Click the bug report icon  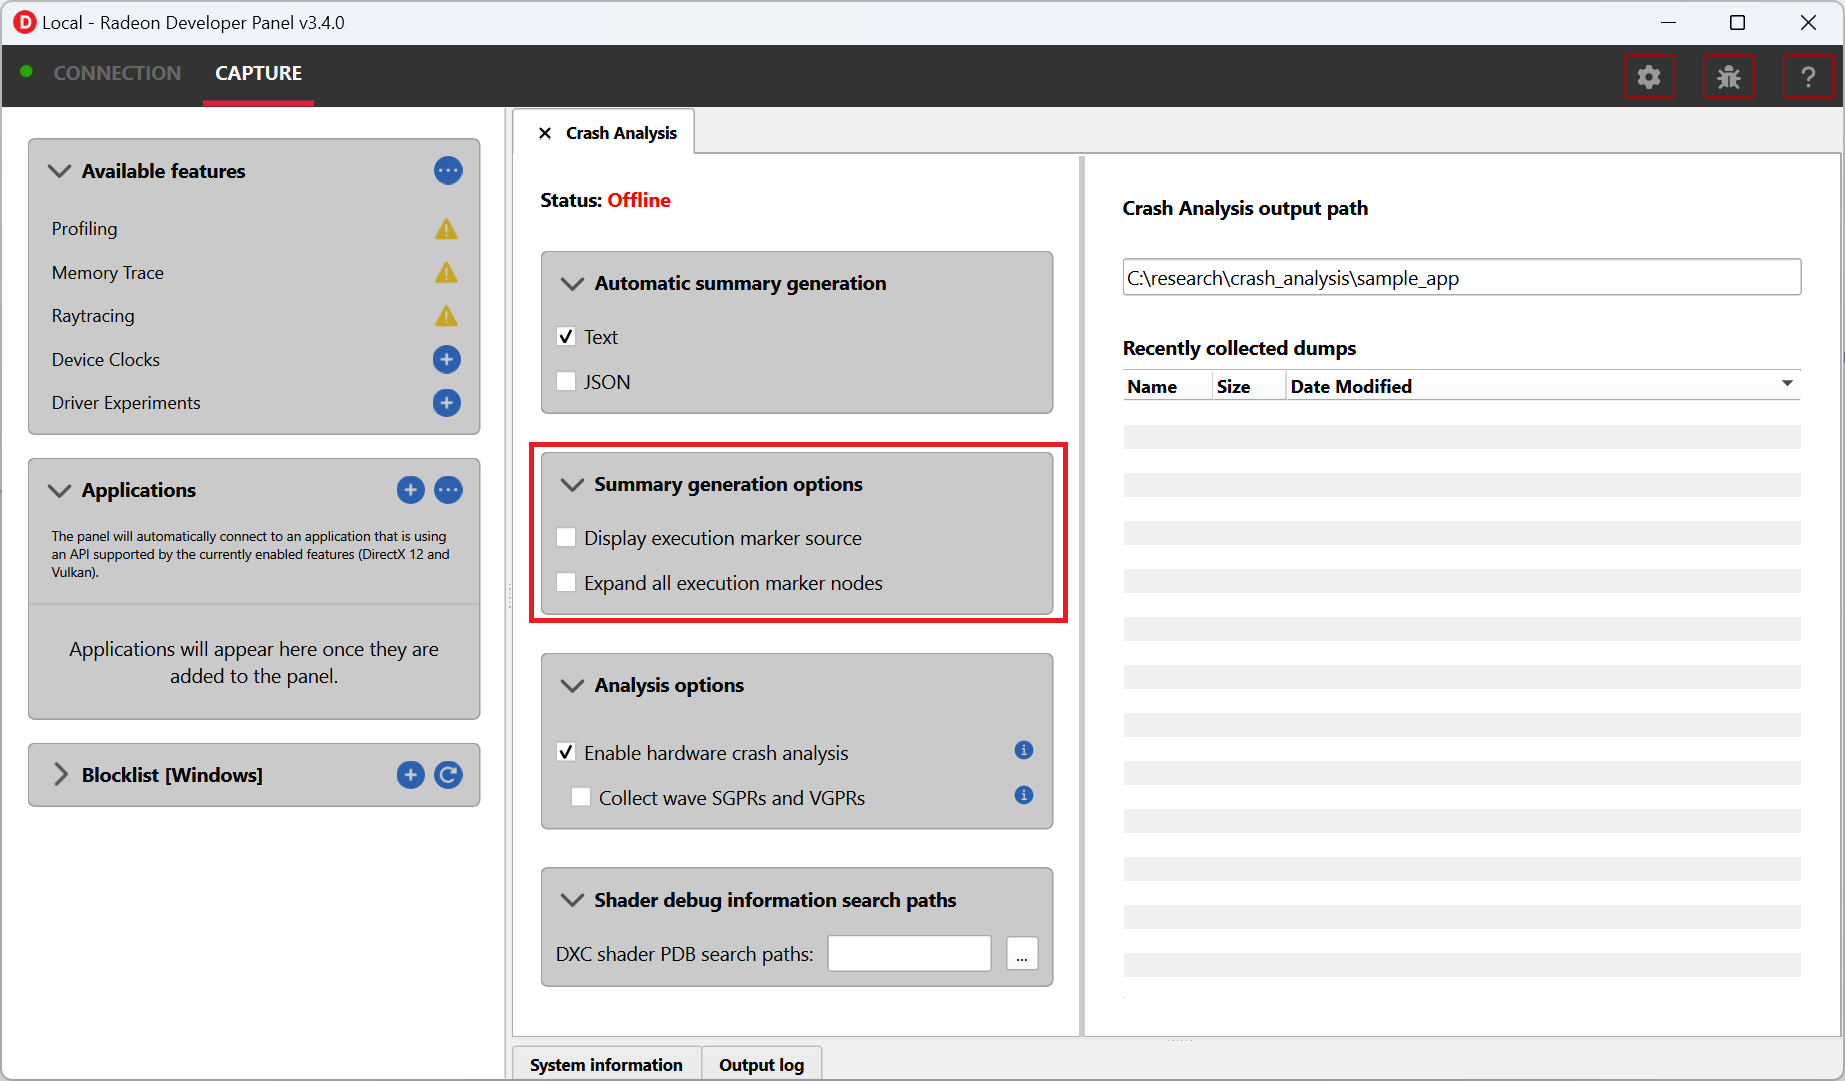[1728, 77]
